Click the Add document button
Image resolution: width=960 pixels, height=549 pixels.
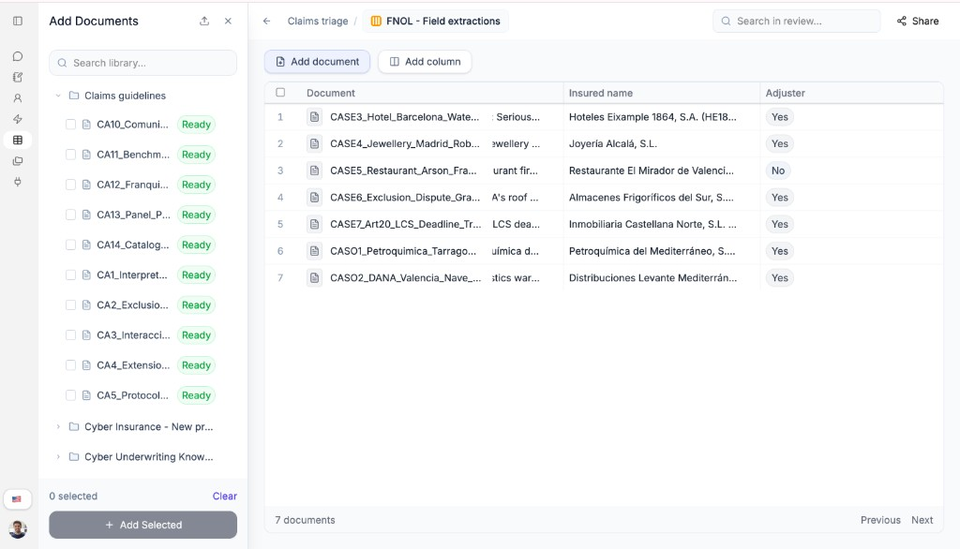(317, 62)
